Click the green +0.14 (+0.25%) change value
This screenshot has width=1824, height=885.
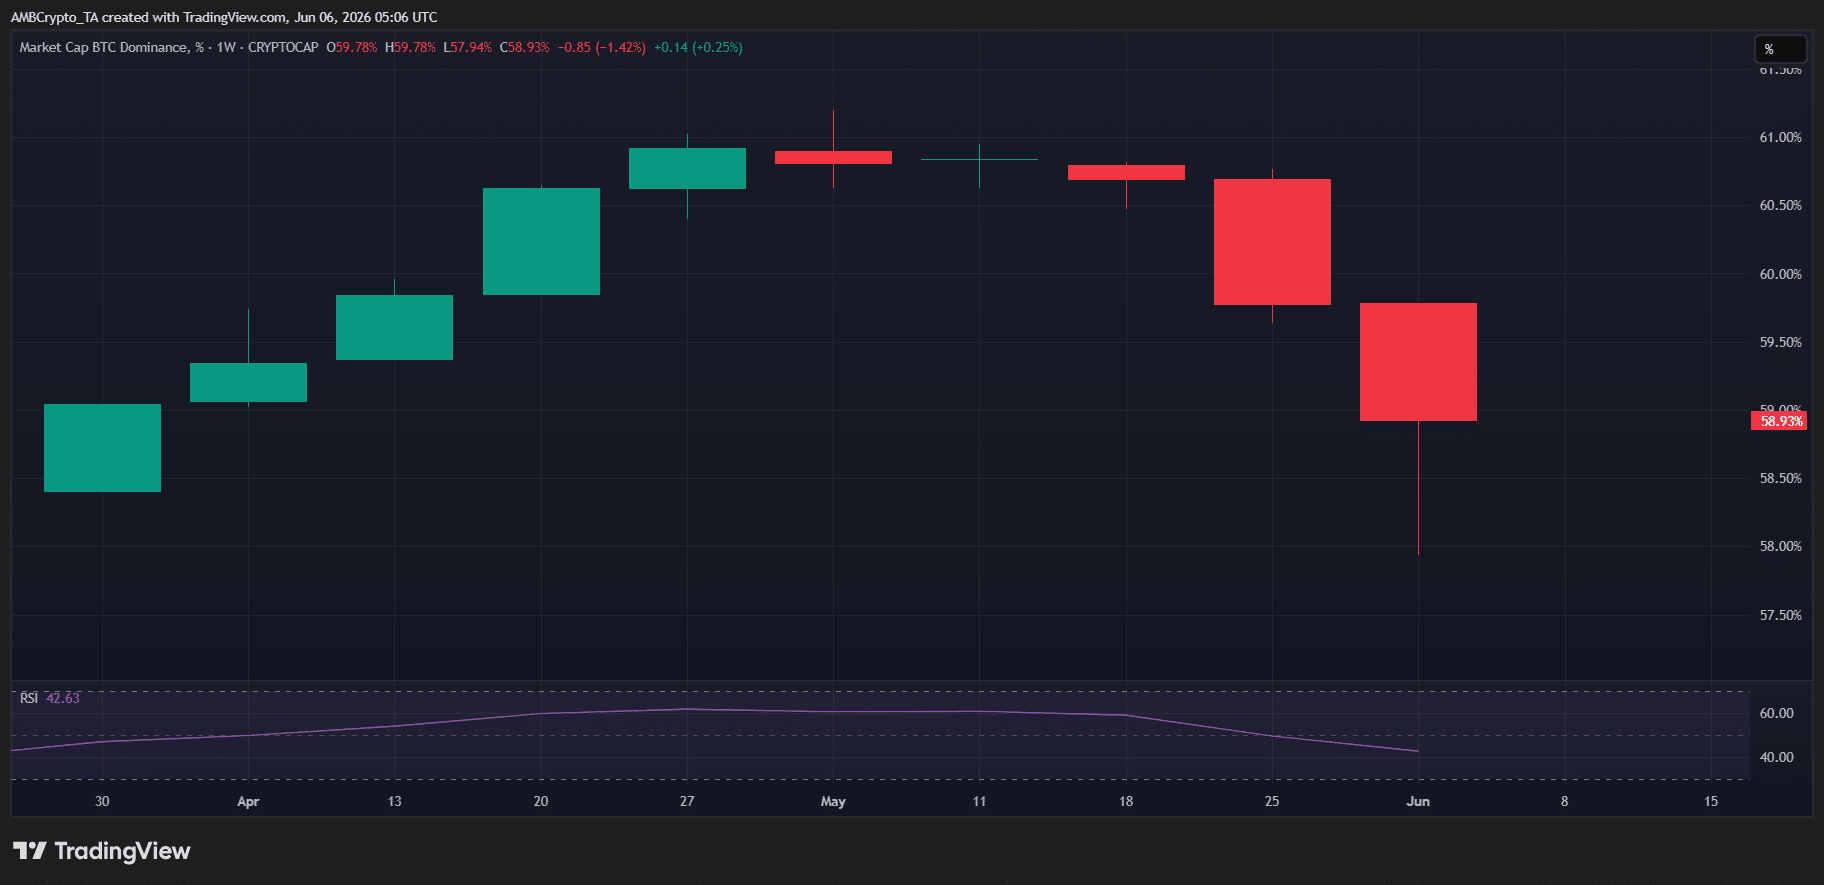click(x=698, y=47)
